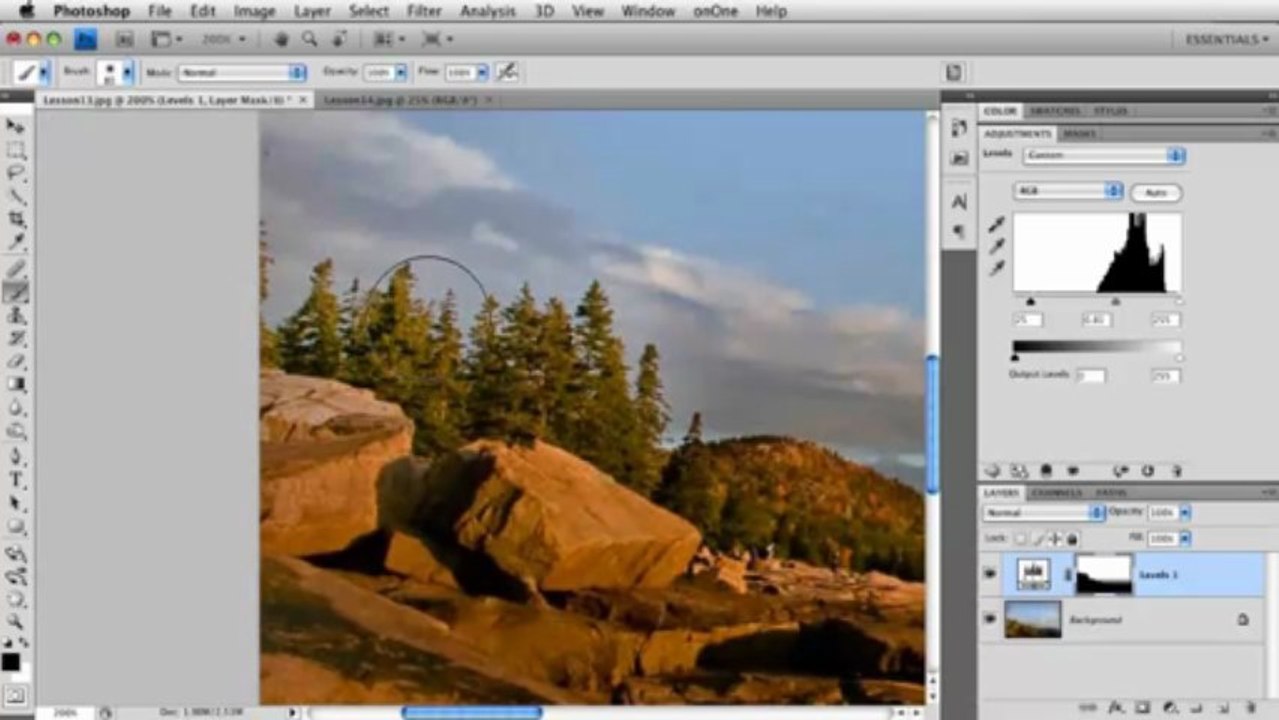
Task: Open the brush Mode Normal dropdown
Action: 242,73
